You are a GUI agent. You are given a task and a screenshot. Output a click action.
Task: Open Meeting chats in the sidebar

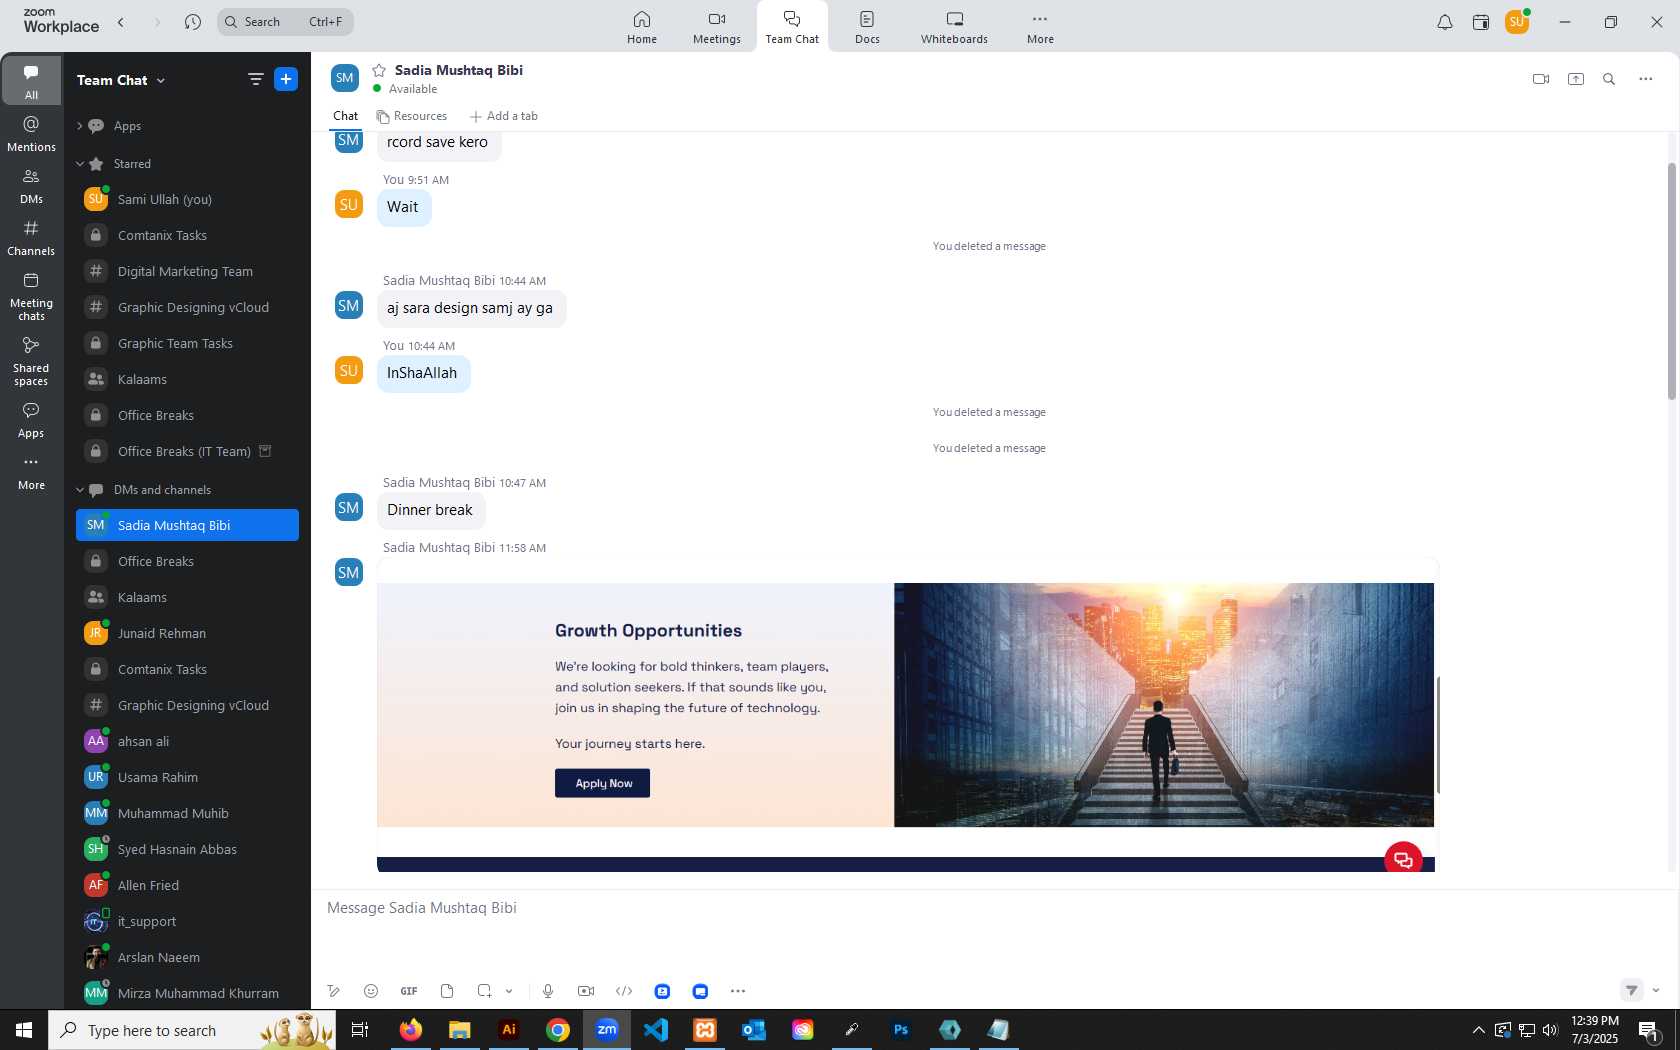pos(31,297)
